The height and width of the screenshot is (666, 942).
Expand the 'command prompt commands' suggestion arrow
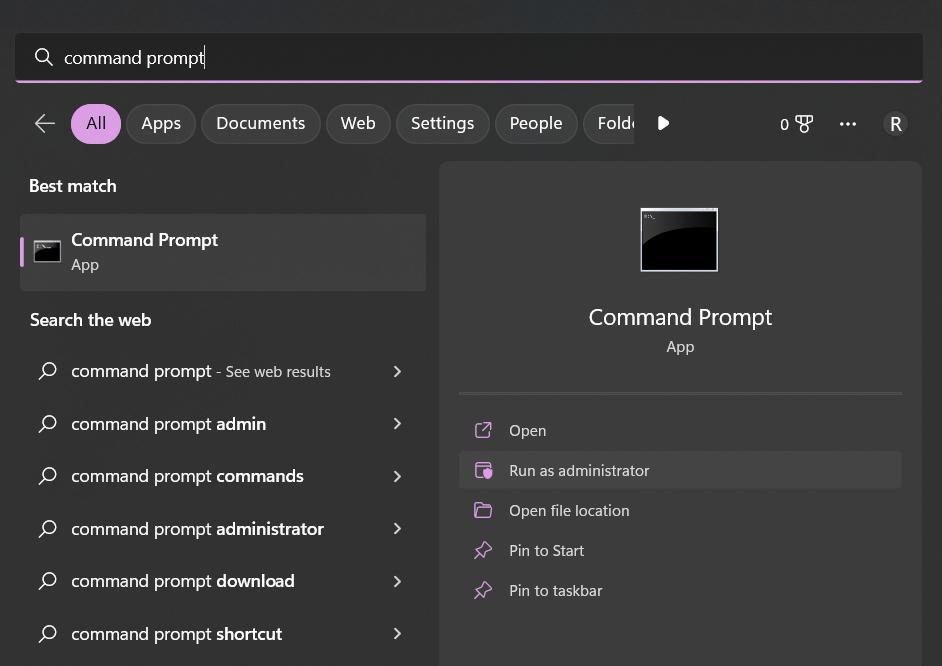click(397, 476)
